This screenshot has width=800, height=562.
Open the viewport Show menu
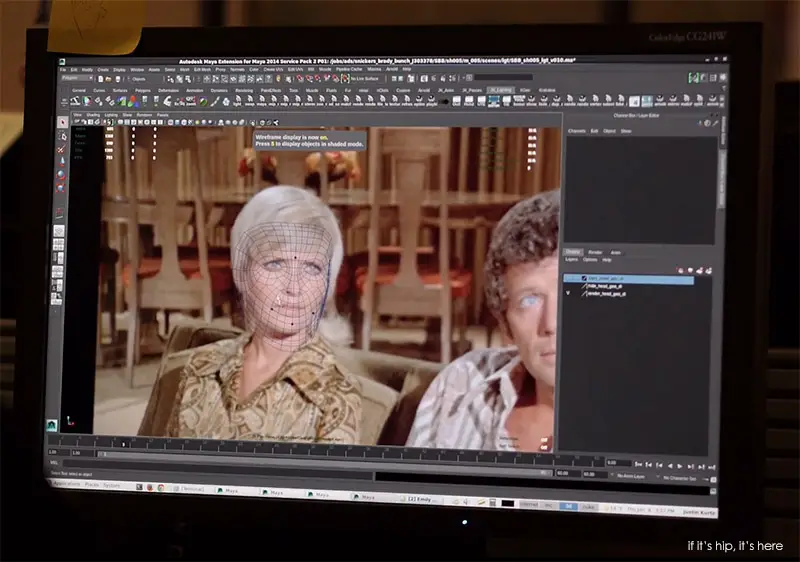[127, 115]
